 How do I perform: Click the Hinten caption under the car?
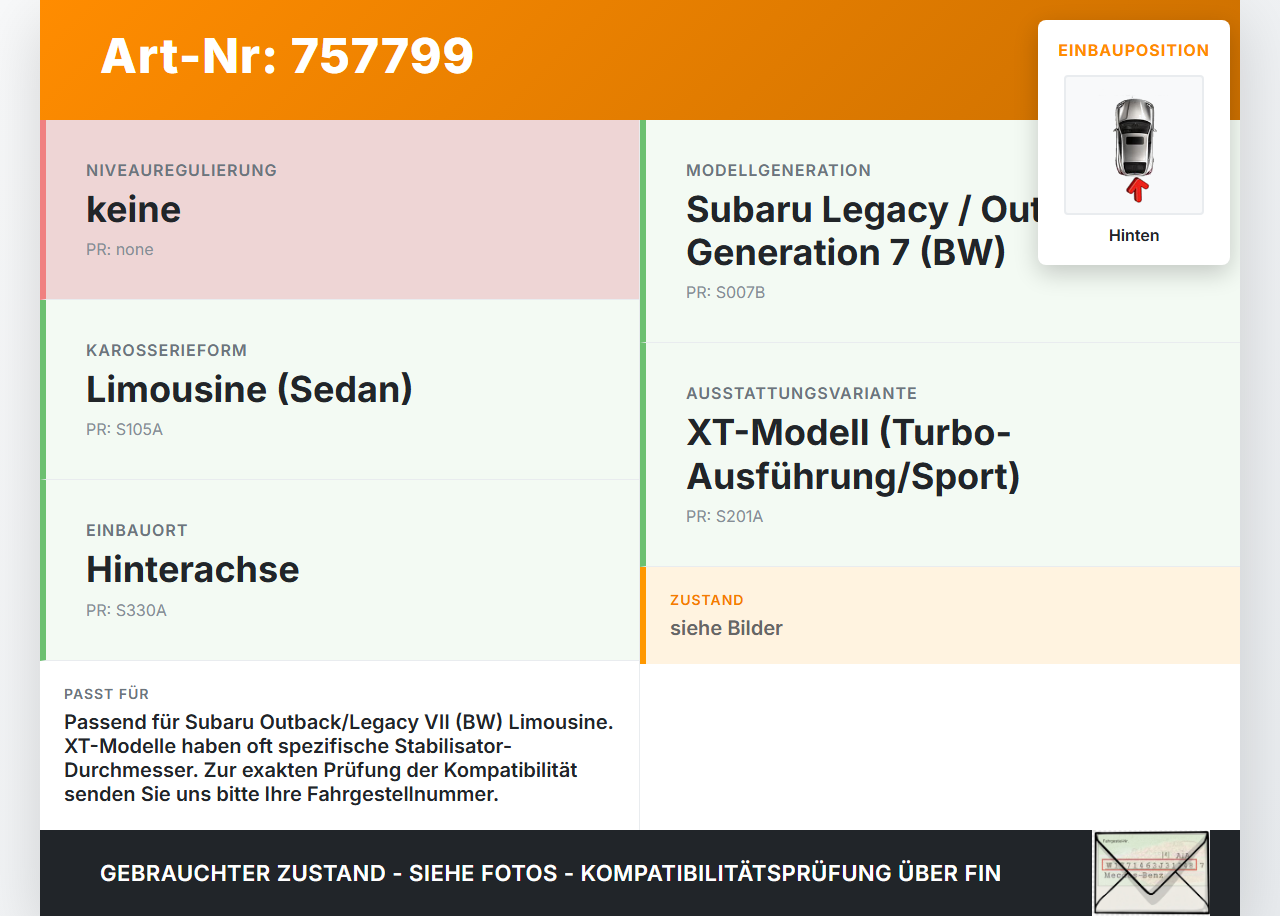tap(1134, 236)
